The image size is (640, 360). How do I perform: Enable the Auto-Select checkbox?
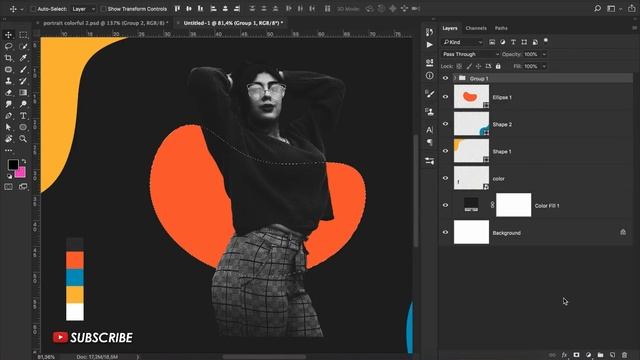(x=33, y=9)
